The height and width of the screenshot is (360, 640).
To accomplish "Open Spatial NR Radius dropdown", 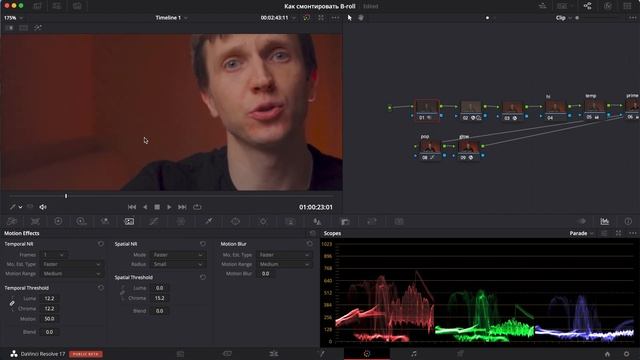I will tap(178, 264).
